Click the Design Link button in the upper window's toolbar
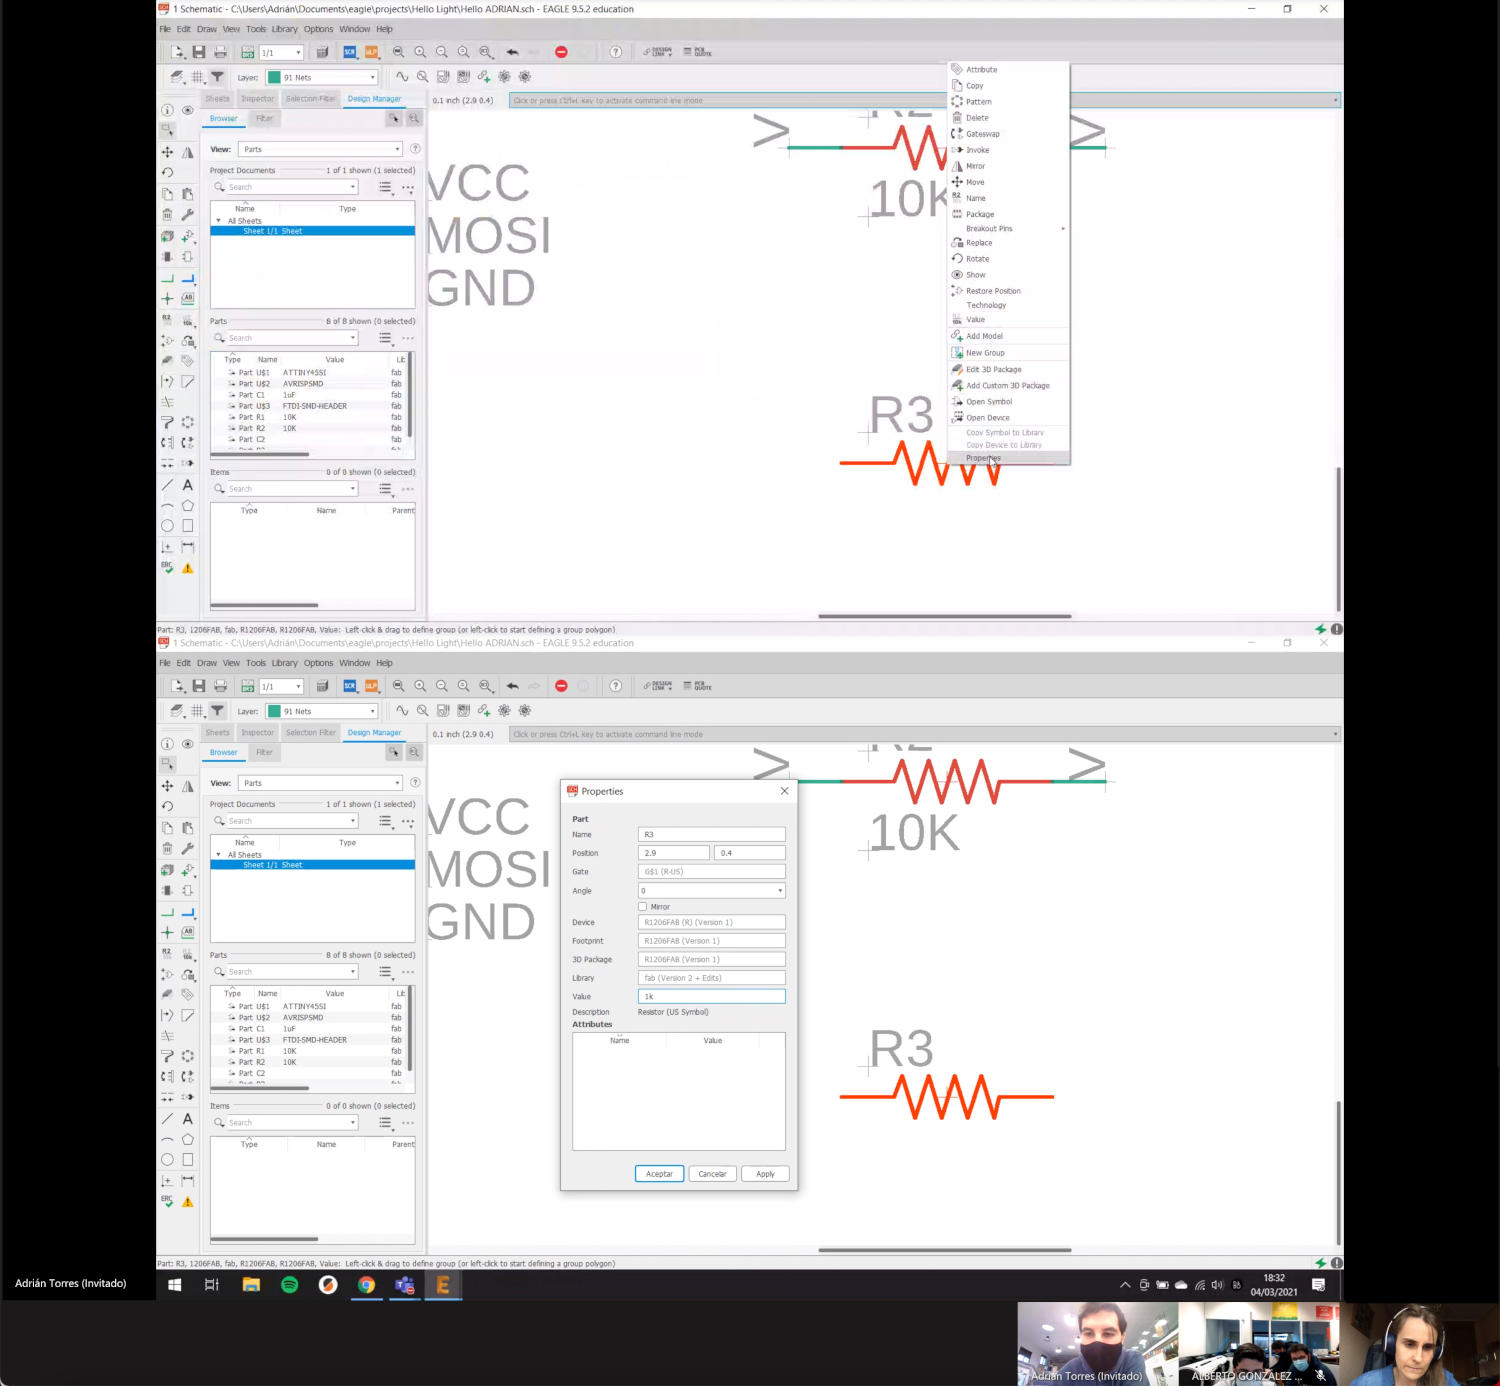 pos(657,52)
